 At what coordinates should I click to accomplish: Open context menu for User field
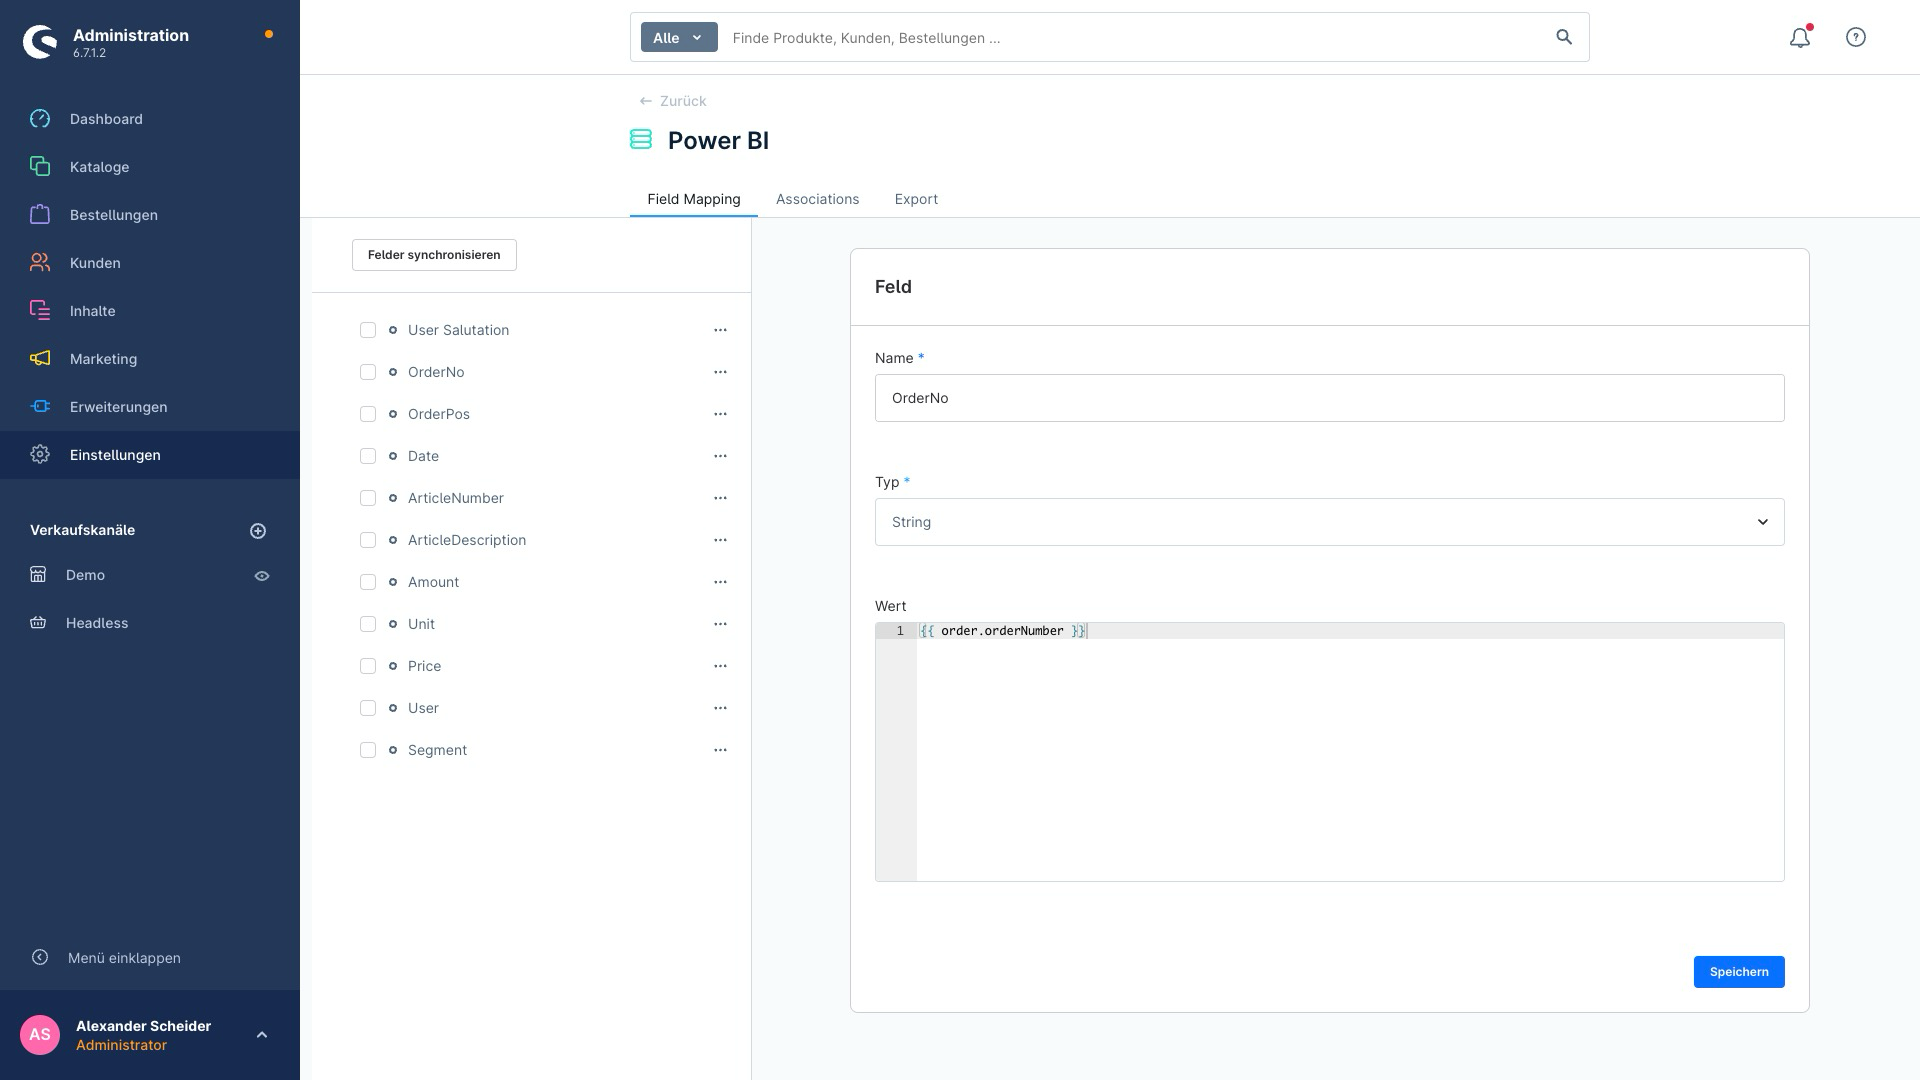pos(720,708)
